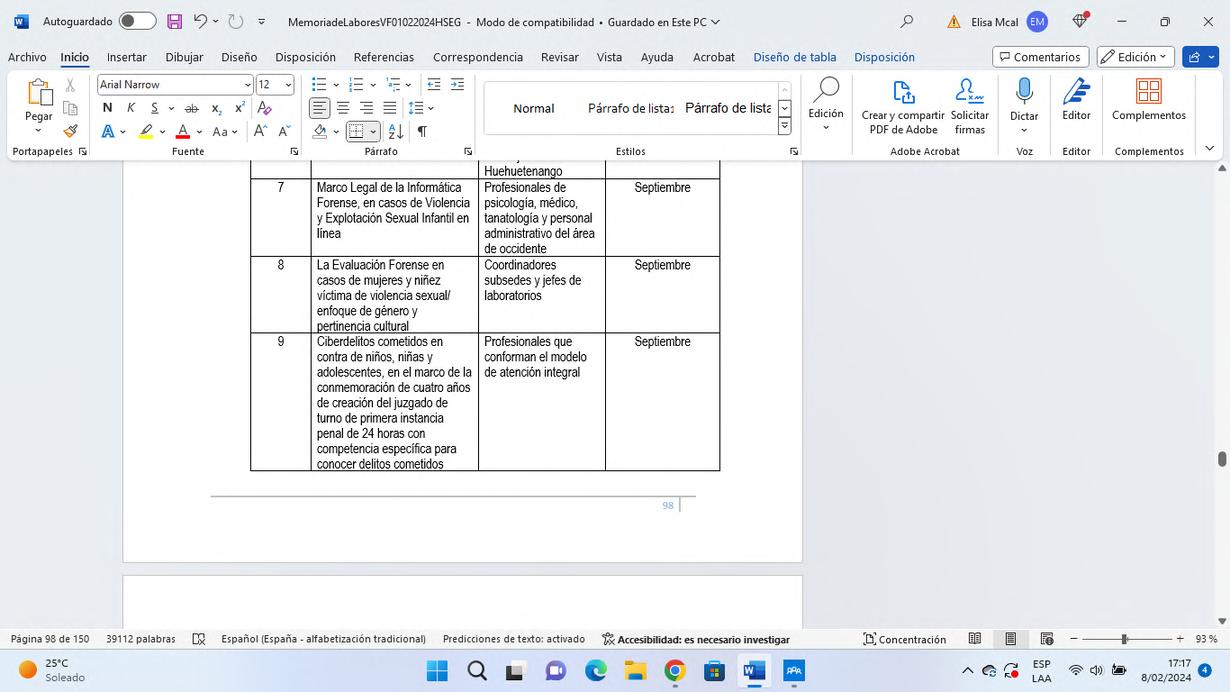Click the Decrease font size icon
Image resolution: width=1230 pixels, height=692 pixels.
pyautogui.click(x=284, y=131)
